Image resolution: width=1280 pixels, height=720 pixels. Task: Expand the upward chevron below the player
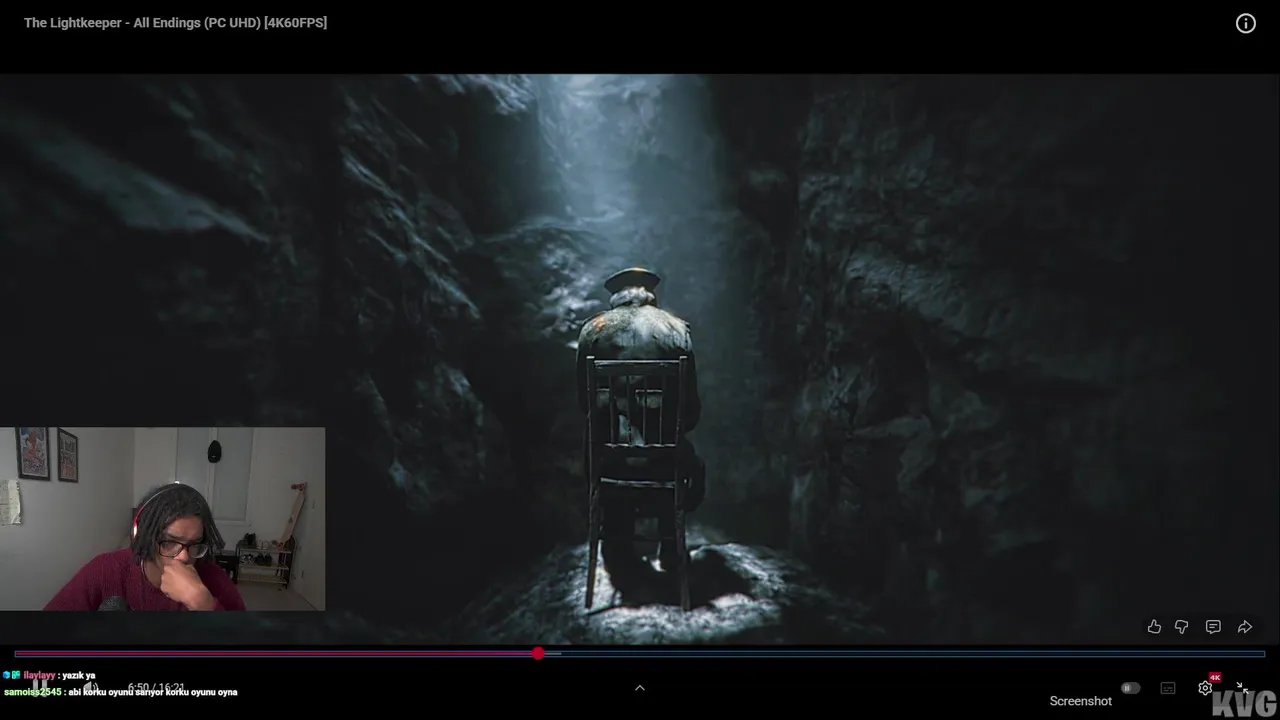[640, 688]
